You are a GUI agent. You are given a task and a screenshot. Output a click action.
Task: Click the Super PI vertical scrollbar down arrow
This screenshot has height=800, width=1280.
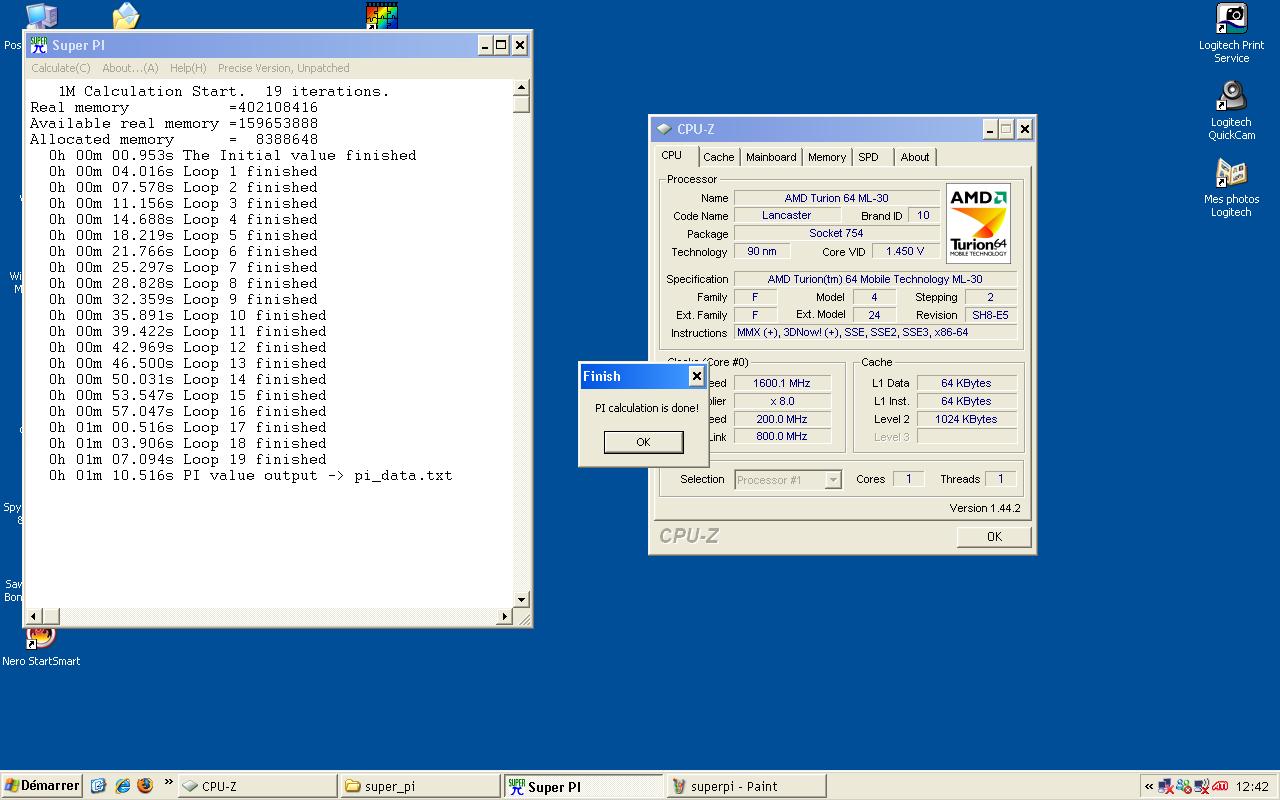(521, 600)
